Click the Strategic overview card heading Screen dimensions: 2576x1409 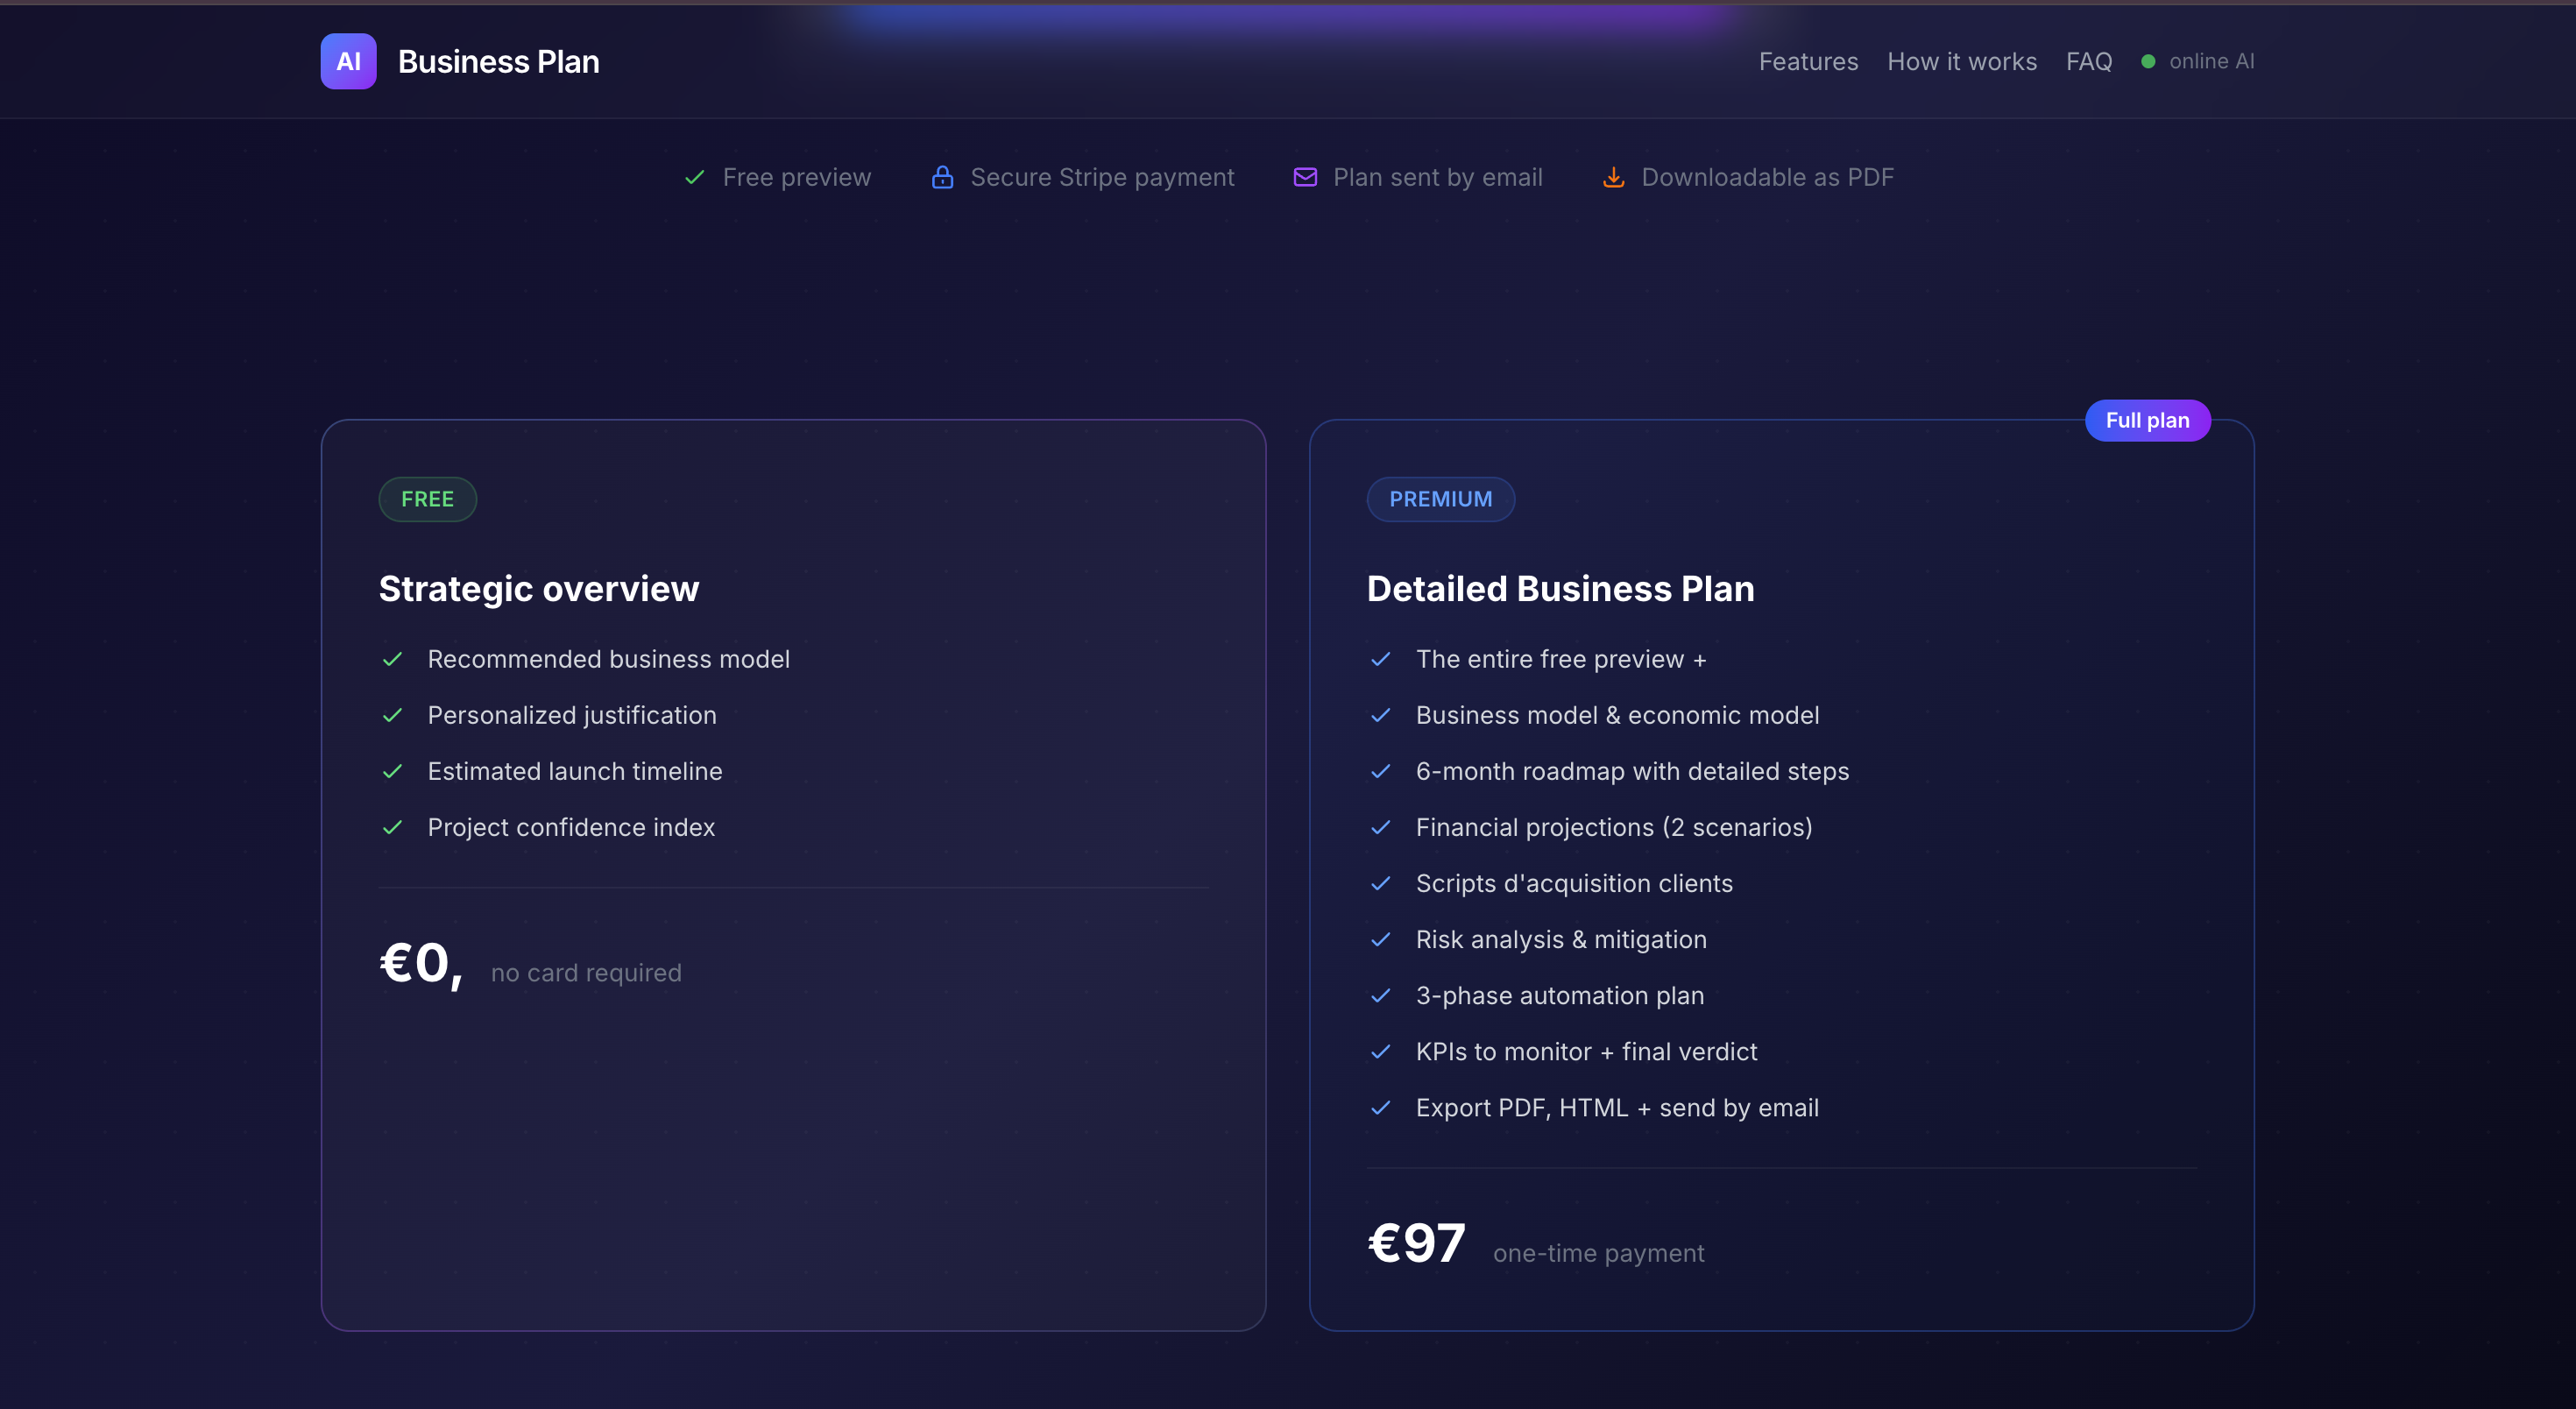coord(539,588)
